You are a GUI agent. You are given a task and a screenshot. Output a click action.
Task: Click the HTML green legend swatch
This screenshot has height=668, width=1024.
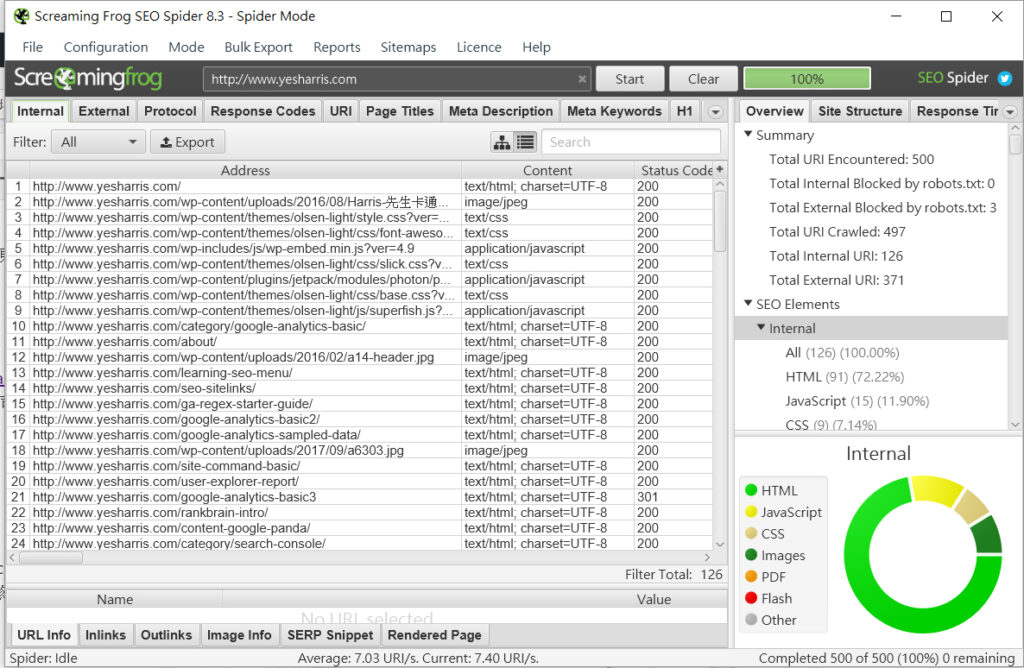[751, 490]
